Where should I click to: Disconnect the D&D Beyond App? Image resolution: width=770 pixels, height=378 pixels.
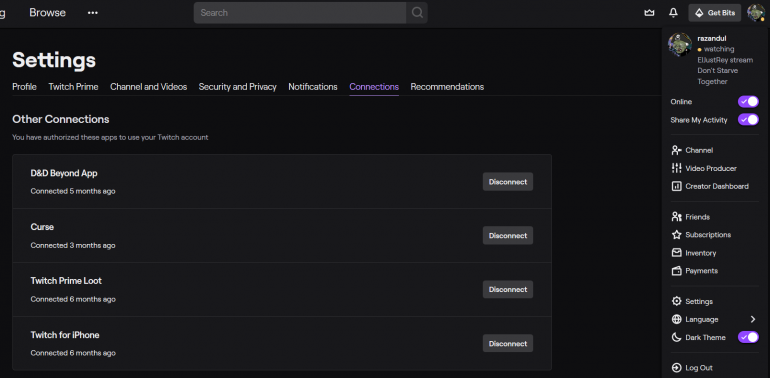coord(508,182)
